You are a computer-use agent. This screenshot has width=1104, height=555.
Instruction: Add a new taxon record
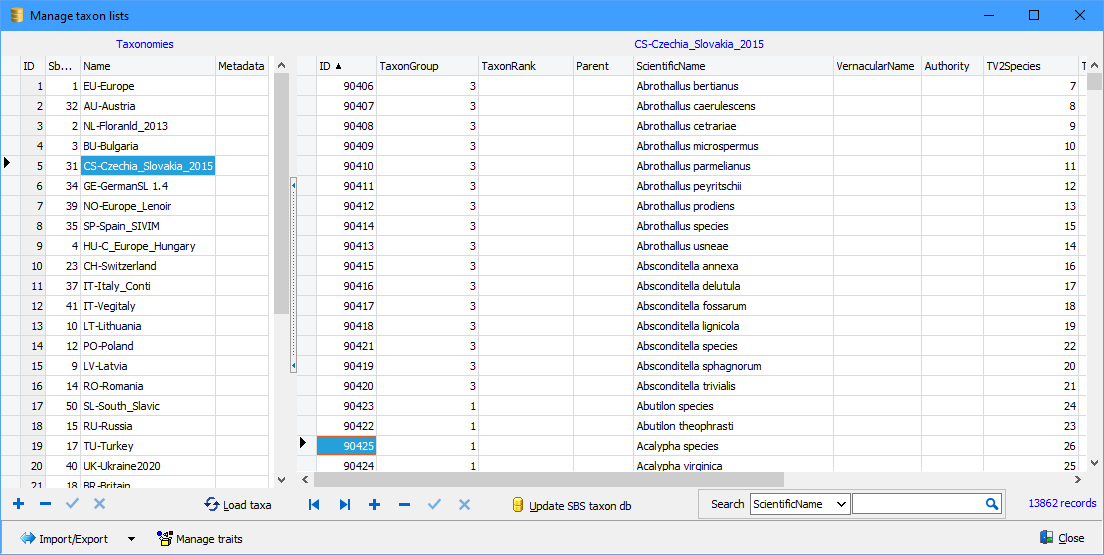(x=375, y=505)
